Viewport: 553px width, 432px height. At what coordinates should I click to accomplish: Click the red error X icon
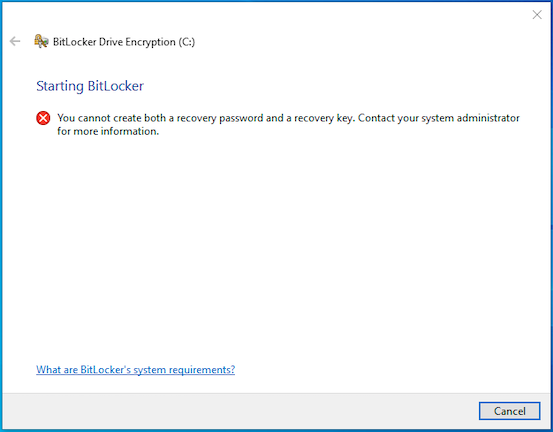(43, 118)
